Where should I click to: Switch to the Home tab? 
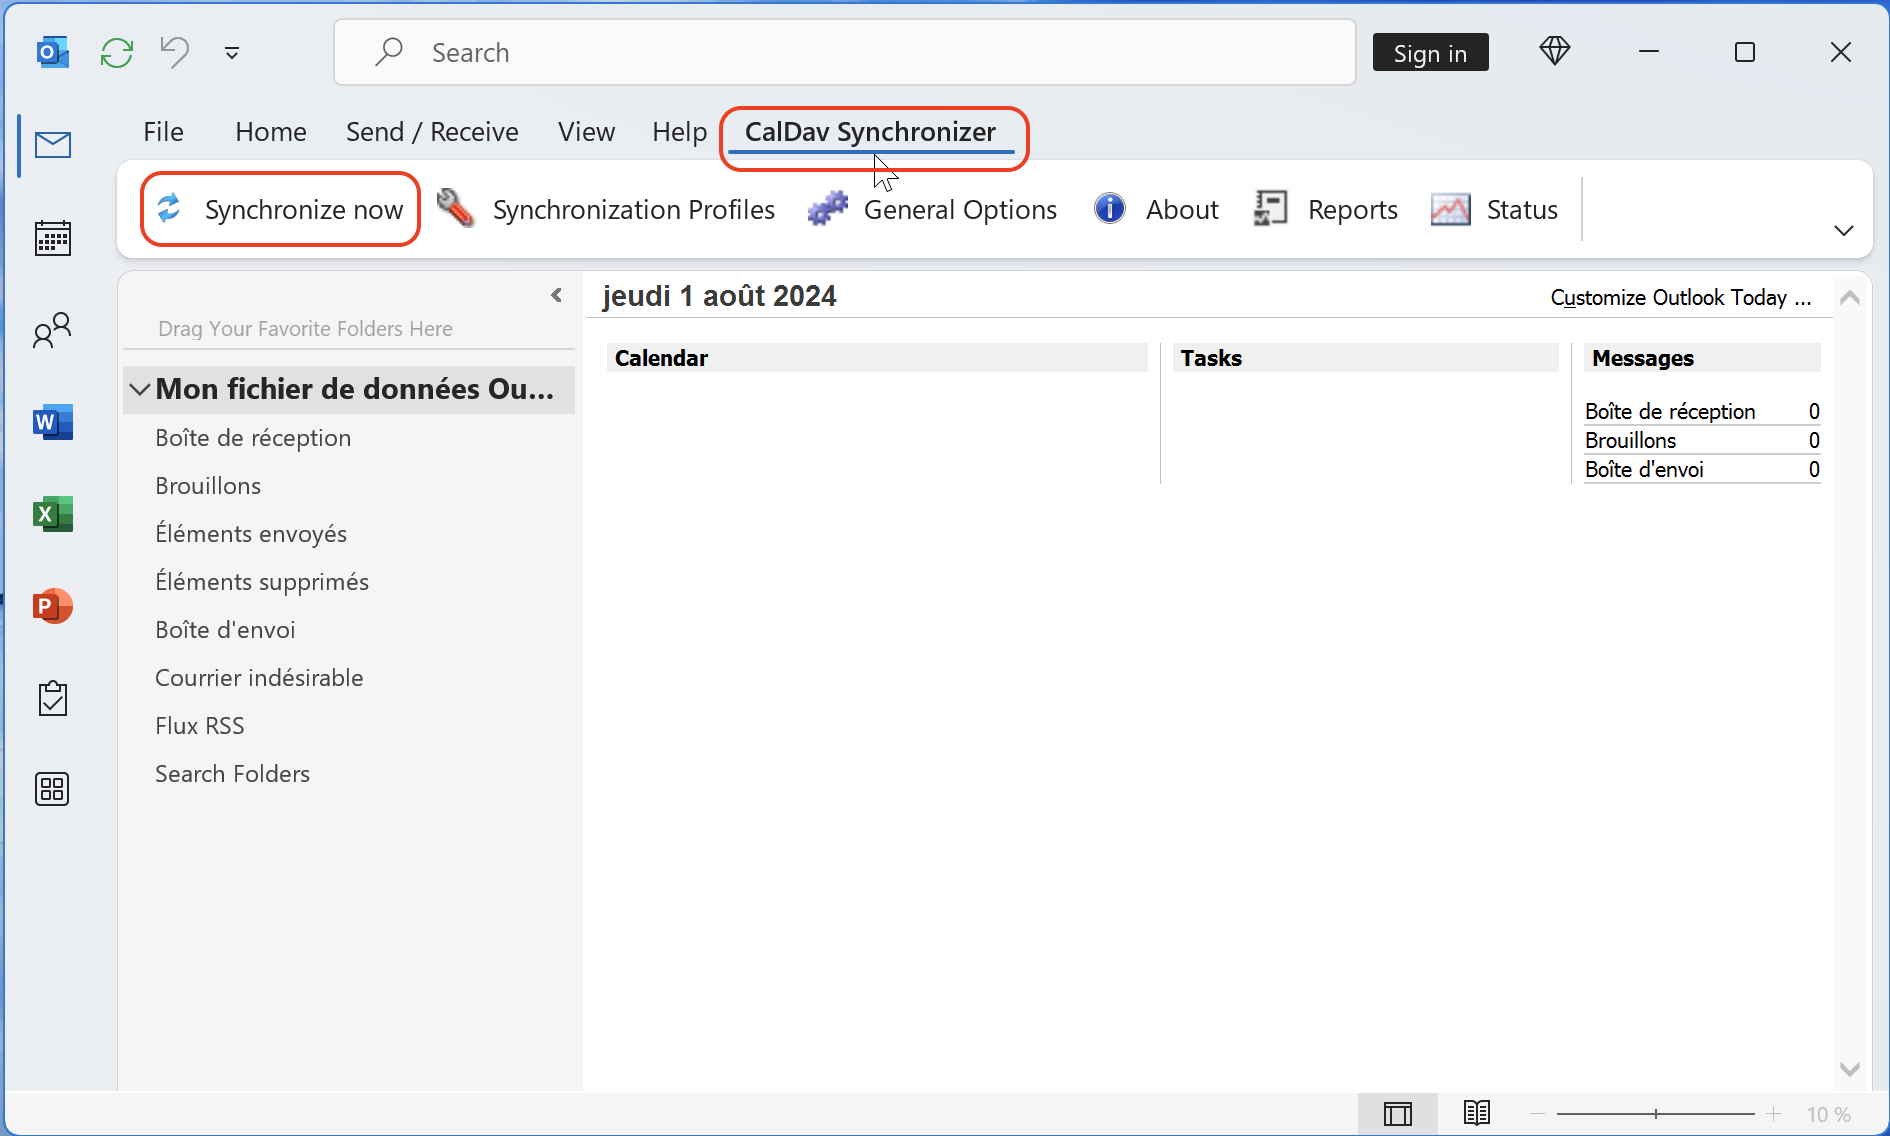point(271,132)
